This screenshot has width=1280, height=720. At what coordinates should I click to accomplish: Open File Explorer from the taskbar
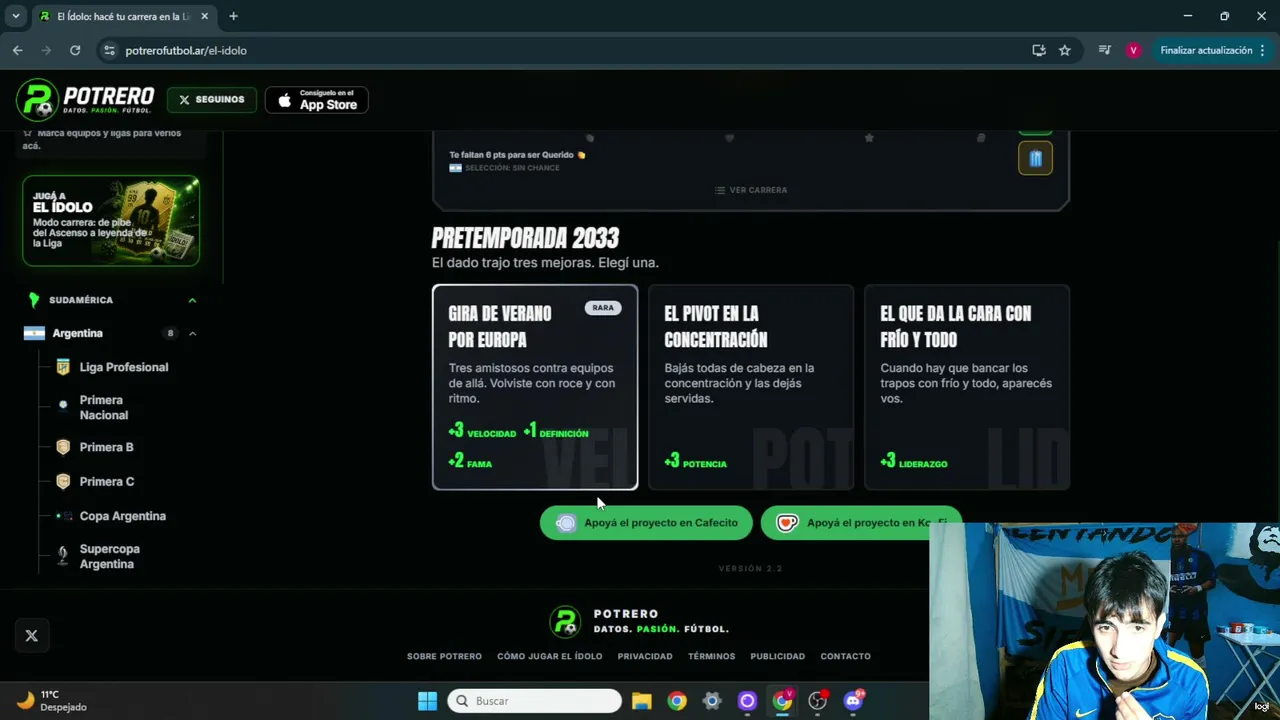click(x=642, y=701)
